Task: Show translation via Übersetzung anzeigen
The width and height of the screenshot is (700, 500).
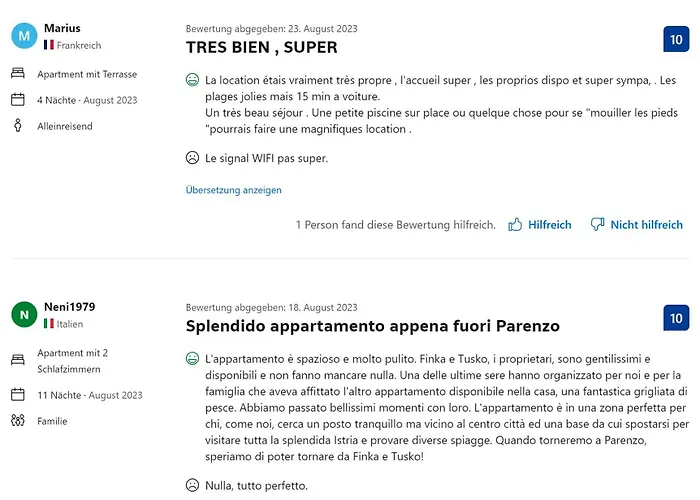Action: click(x=233, y=190)
